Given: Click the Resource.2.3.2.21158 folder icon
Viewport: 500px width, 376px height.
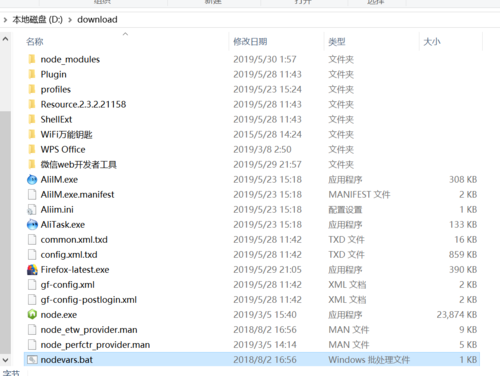Looking at the screenshot, I should [x=32, y=104].
